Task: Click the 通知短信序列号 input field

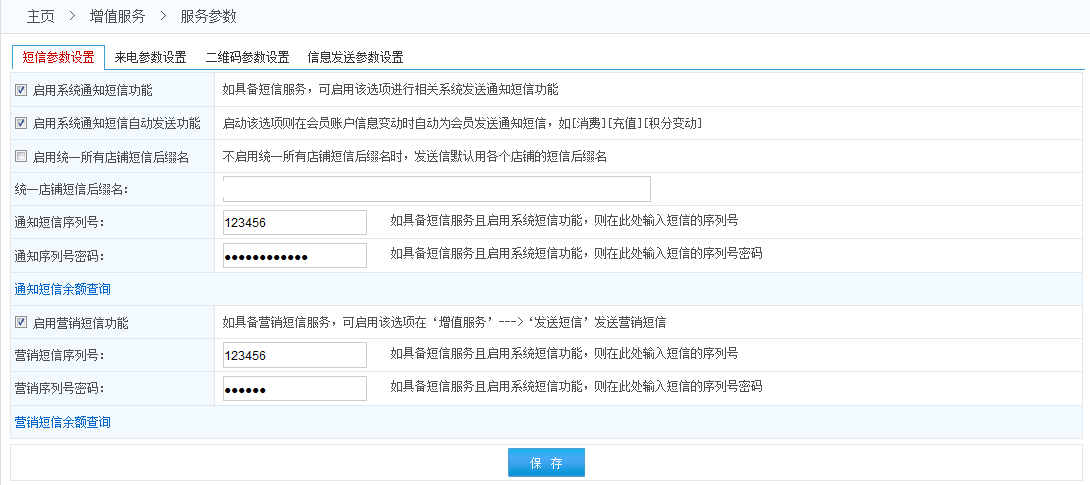Action: coord(294,222)
